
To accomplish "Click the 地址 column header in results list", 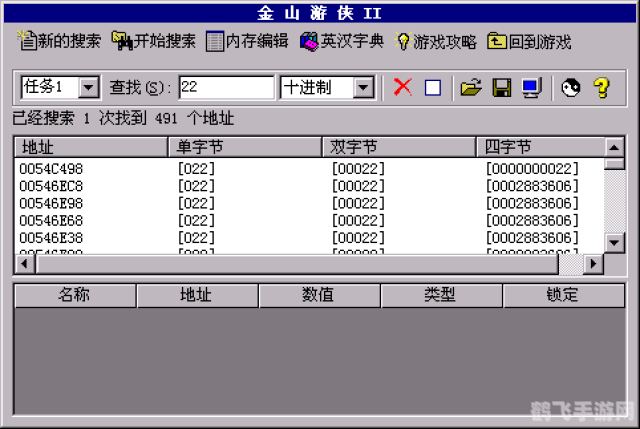I will (91, 147).
